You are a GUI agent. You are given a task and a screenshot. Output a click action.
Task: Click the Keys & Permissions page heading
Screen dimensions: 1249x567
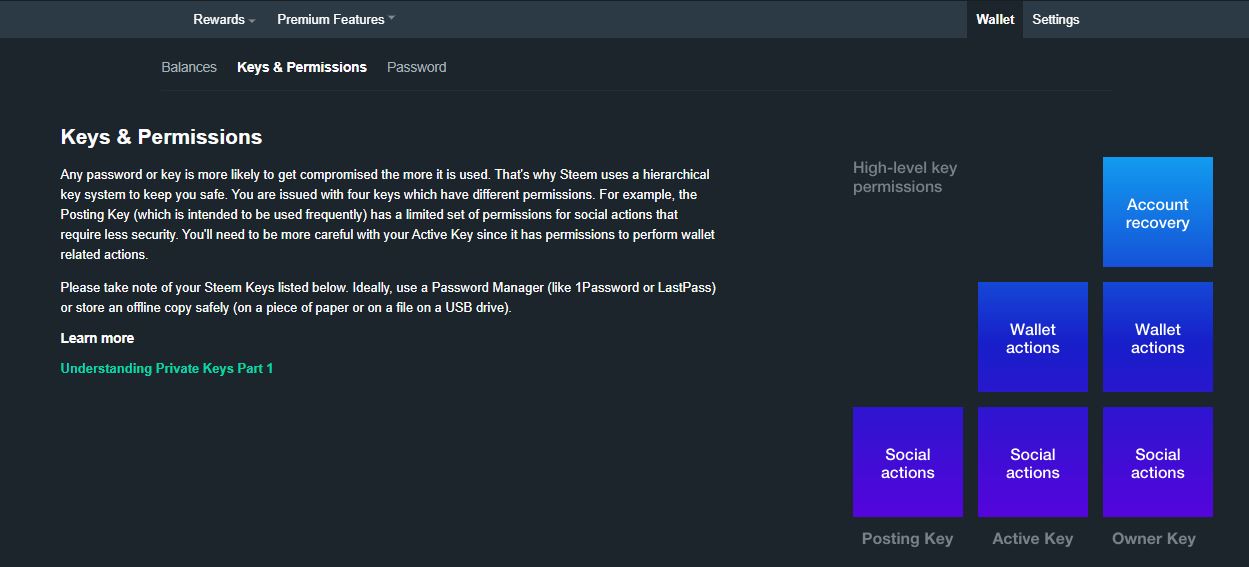[x=161, y=137]
